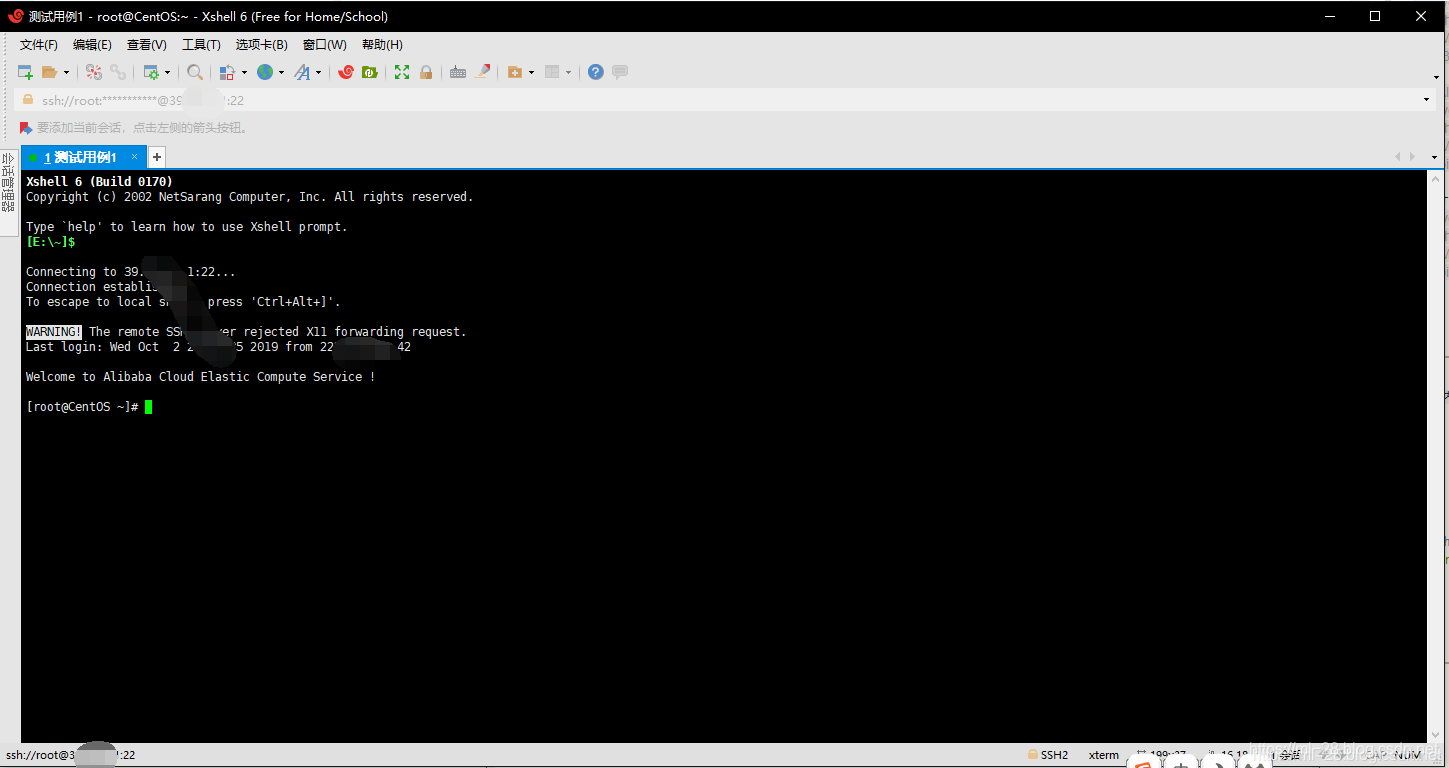Image resolution: width=1449 pixels, height=768 pixels.
Task: Click the Alibaba Cloud welcome line
Action: (x=201, y=377)
